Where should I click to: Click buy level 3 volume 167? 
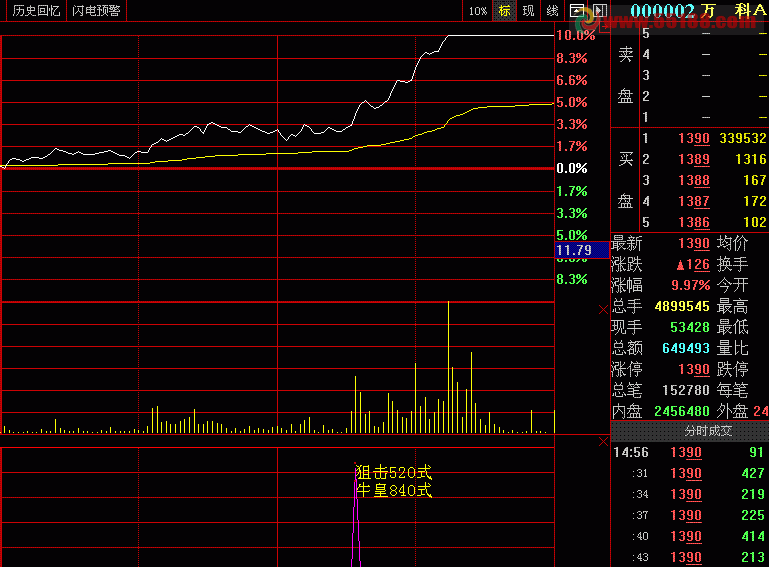(755, 180)
